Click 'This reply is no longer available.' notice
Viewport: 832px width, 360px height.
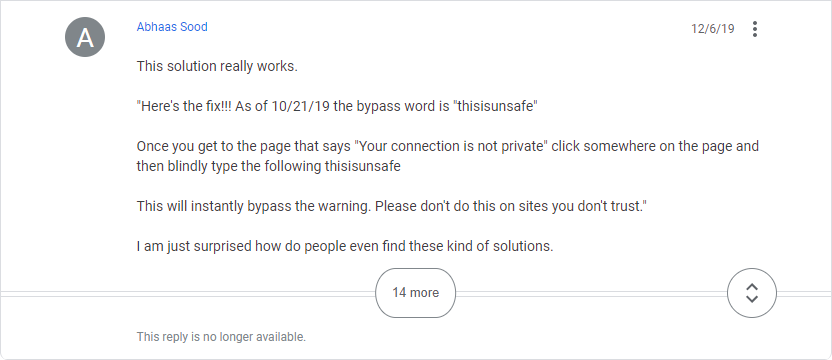[221, 337]
